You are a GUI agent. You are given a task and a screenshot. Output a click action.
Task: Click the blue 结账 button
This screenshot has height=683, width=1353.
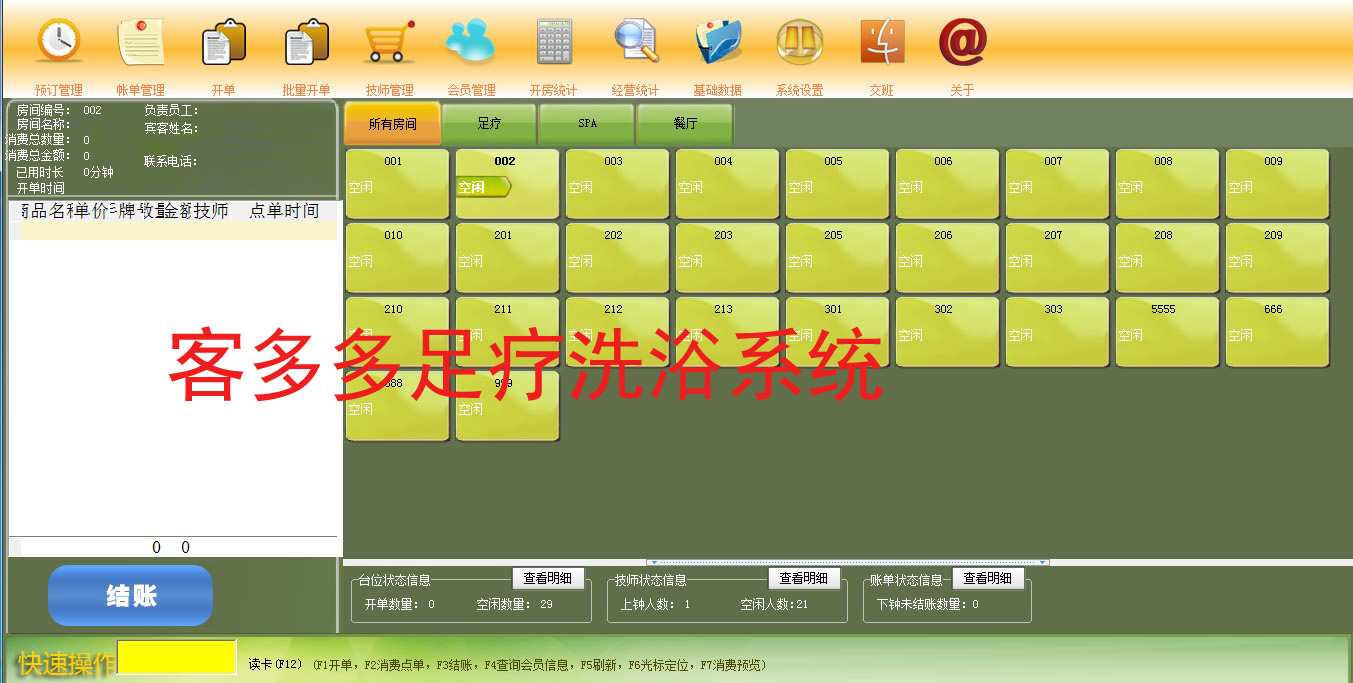[x=130, y=596]
